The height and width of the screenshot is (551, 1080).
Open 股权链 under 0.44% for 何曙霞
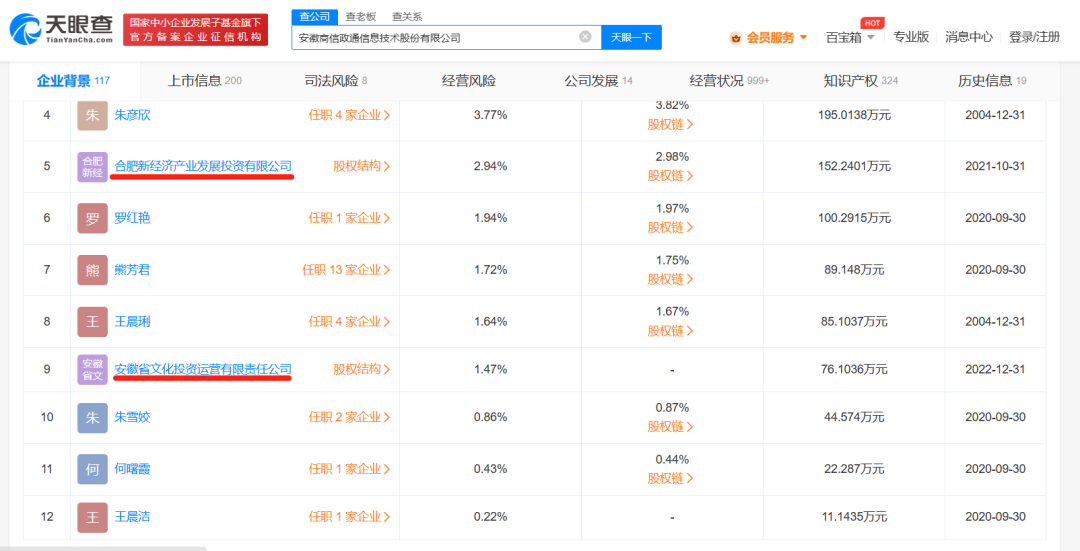click(671, 478)
